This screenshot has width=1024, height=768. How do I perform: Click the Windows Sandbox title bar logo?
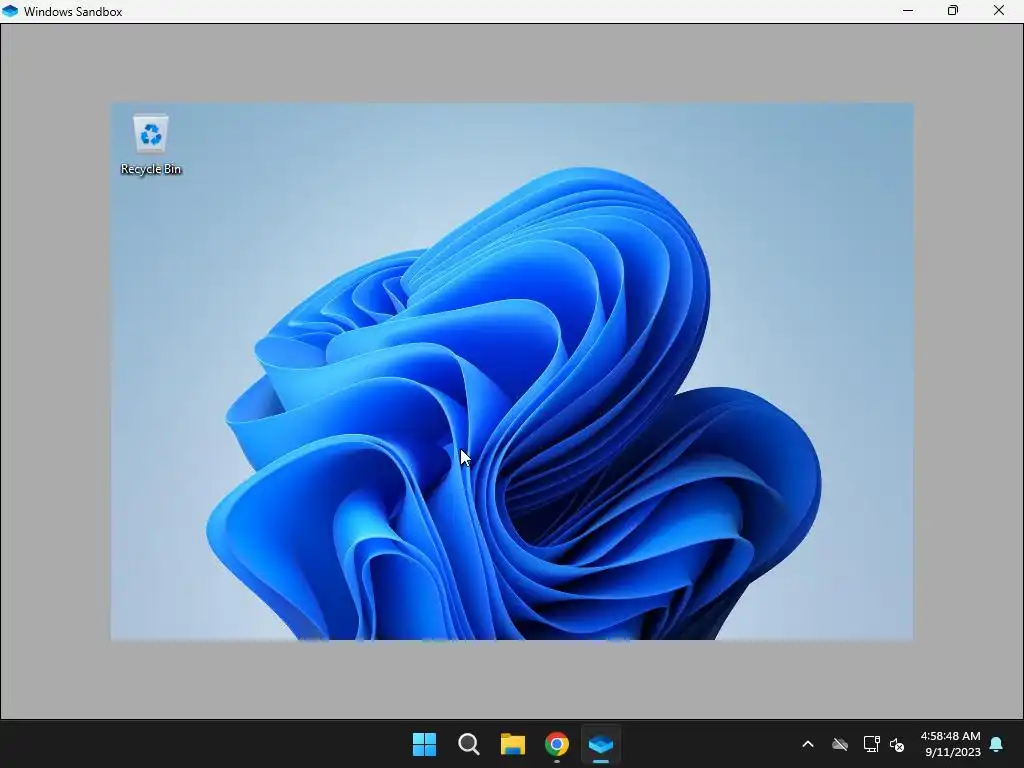coord(10,11)
